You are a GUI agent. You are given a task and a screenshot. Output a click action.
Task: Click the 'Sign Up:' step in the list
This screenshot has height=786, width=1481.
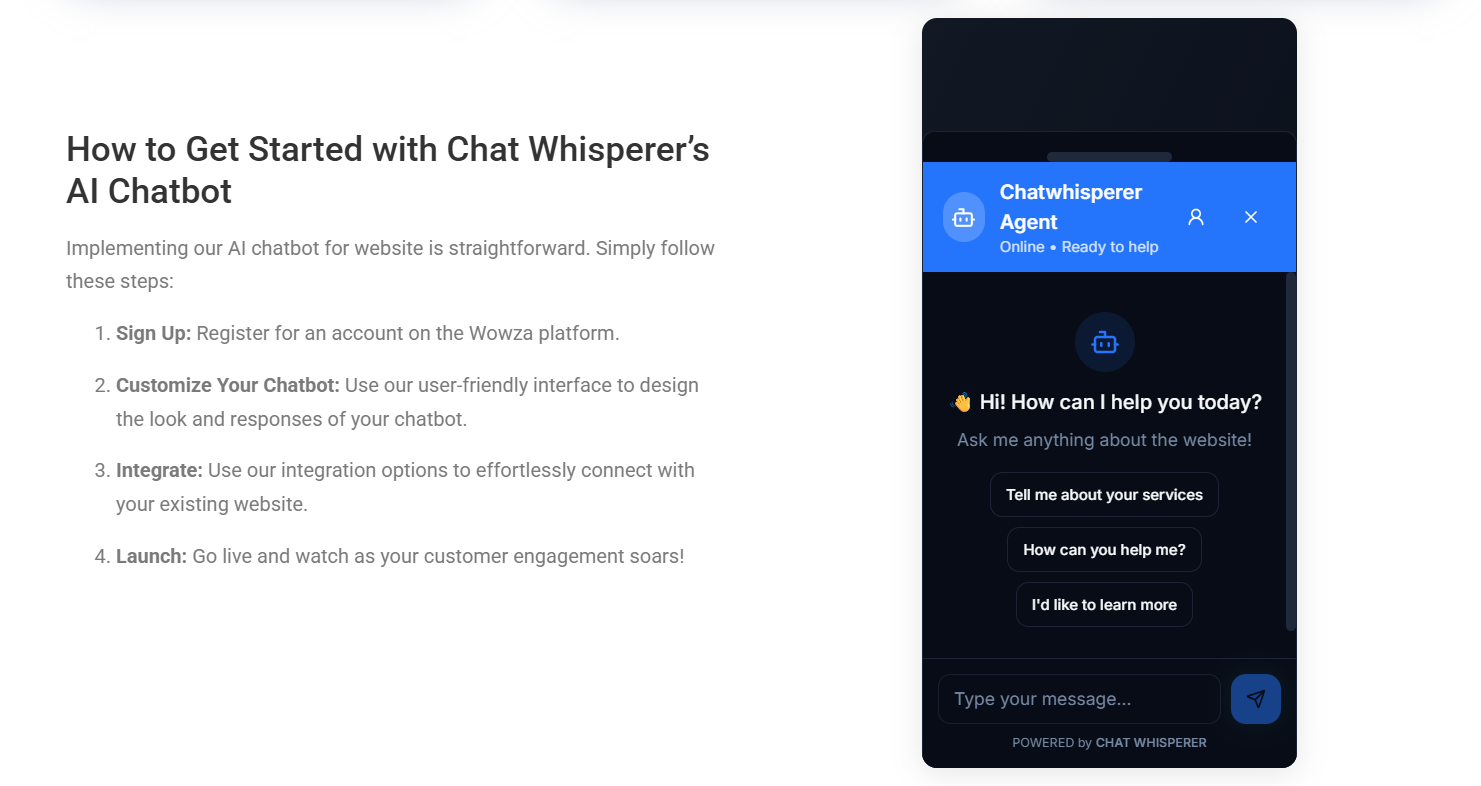pos(153,332)
